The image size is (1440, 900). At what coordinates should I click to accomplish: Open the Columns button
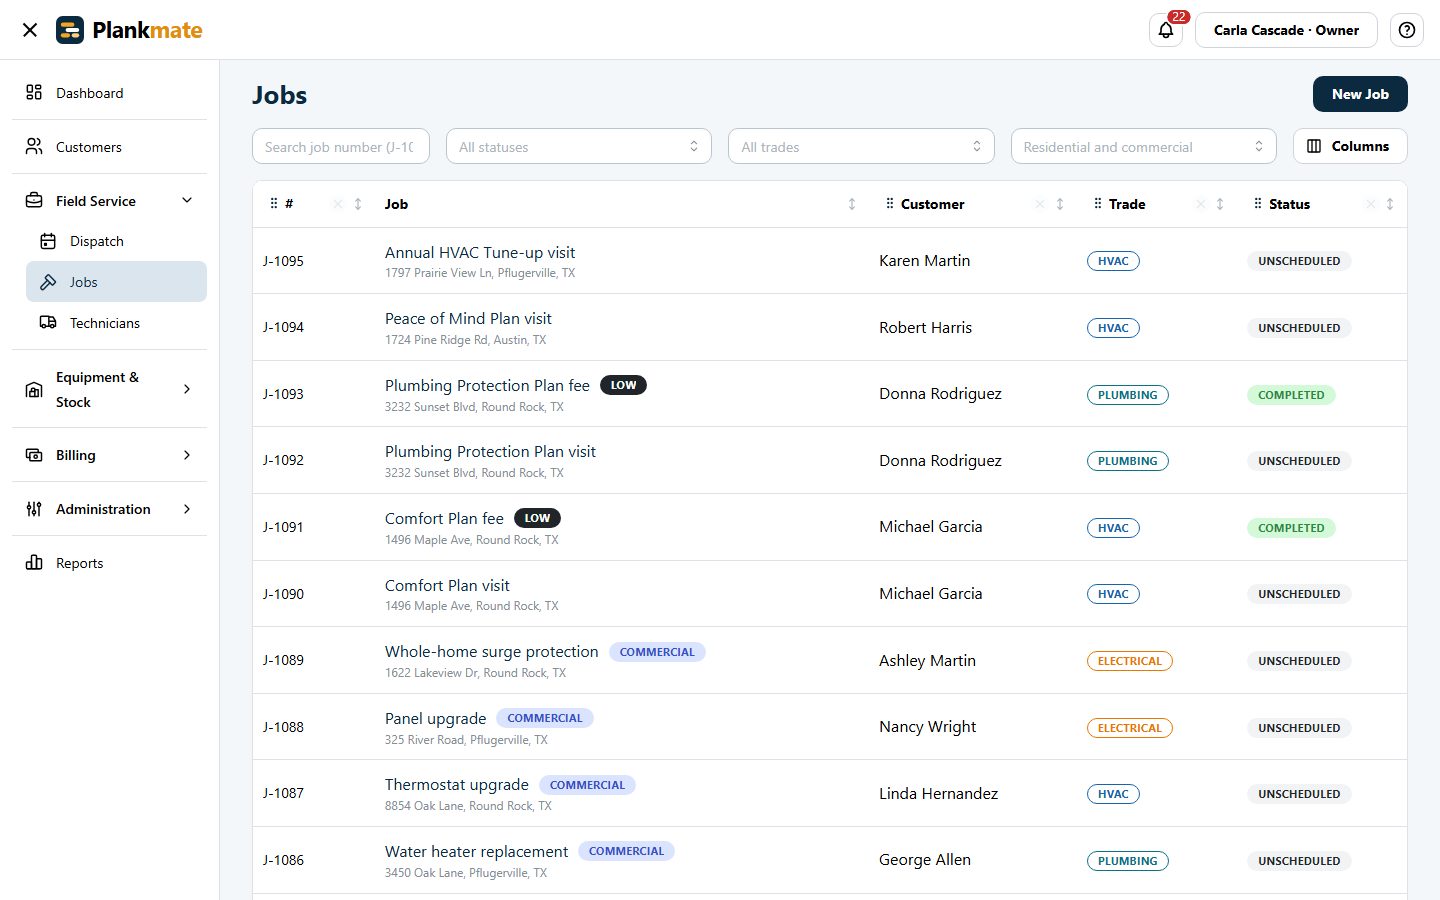click(x=1350, y=146)
